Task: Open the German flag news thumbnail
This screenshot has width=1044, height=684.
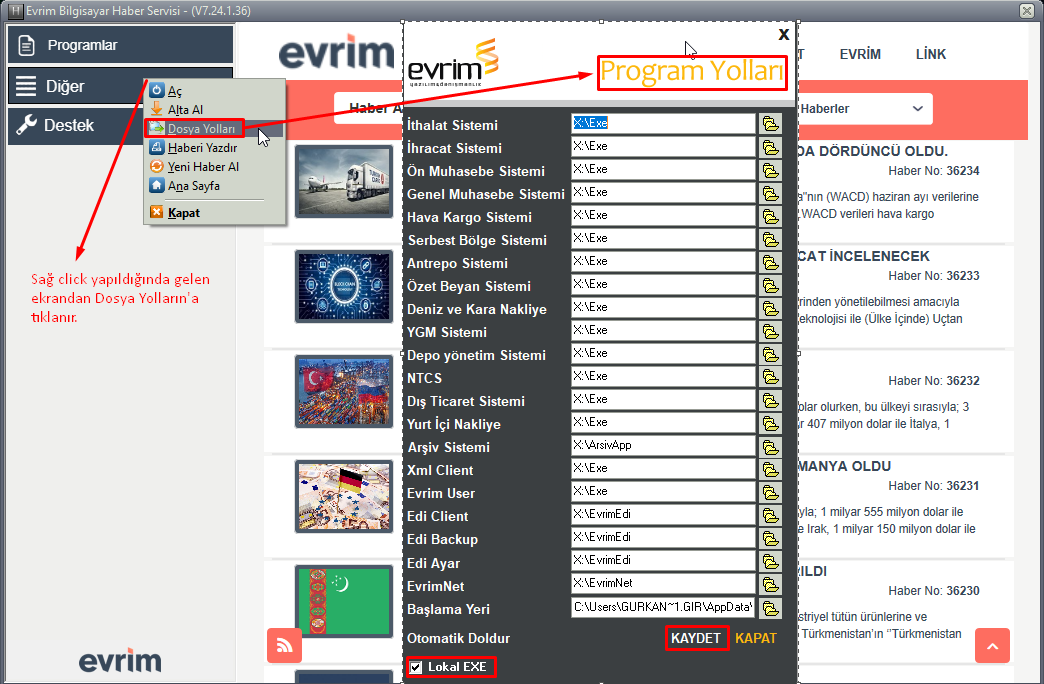Action: [x=344, y=497]
